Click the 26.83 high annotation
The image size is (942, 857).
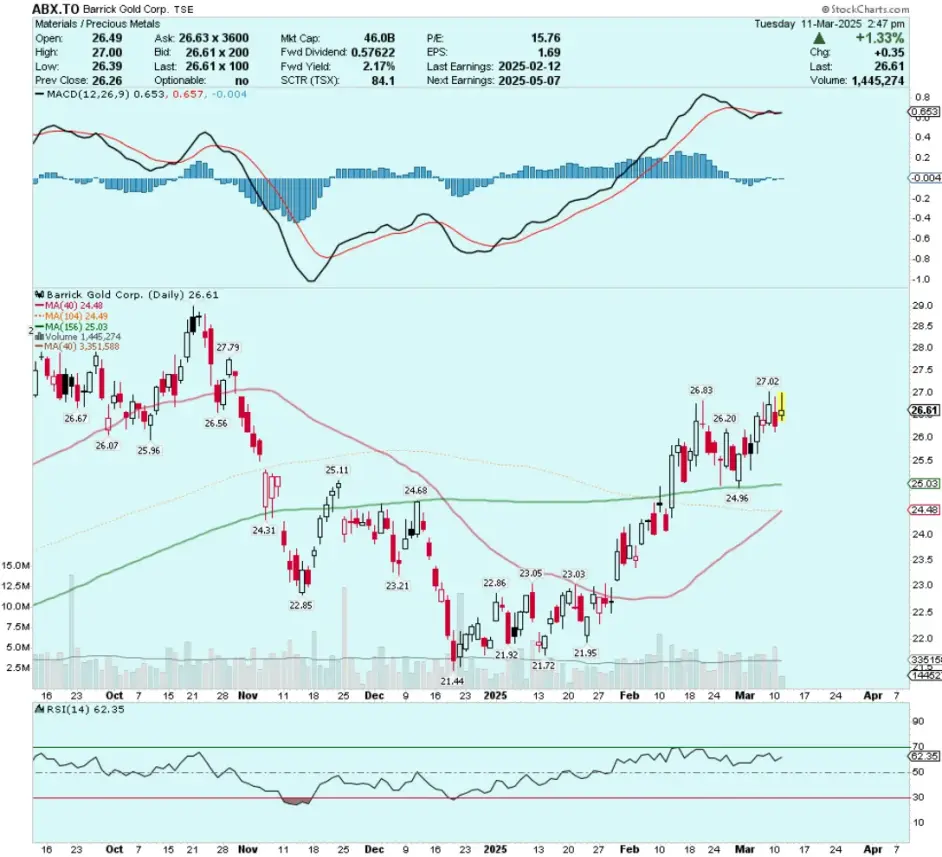coord(701,390)
